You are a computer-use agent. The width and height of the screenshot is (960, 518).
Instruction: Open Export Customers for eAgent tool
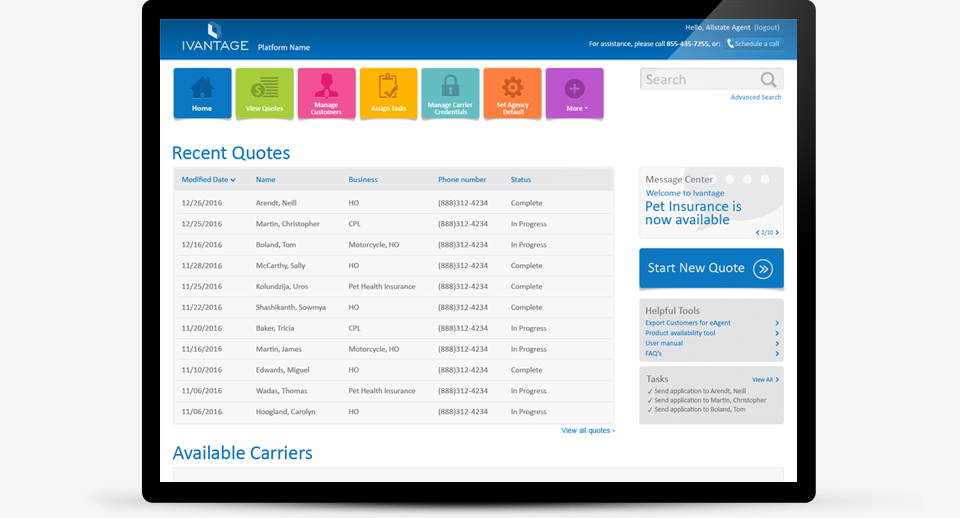(688, 323)
